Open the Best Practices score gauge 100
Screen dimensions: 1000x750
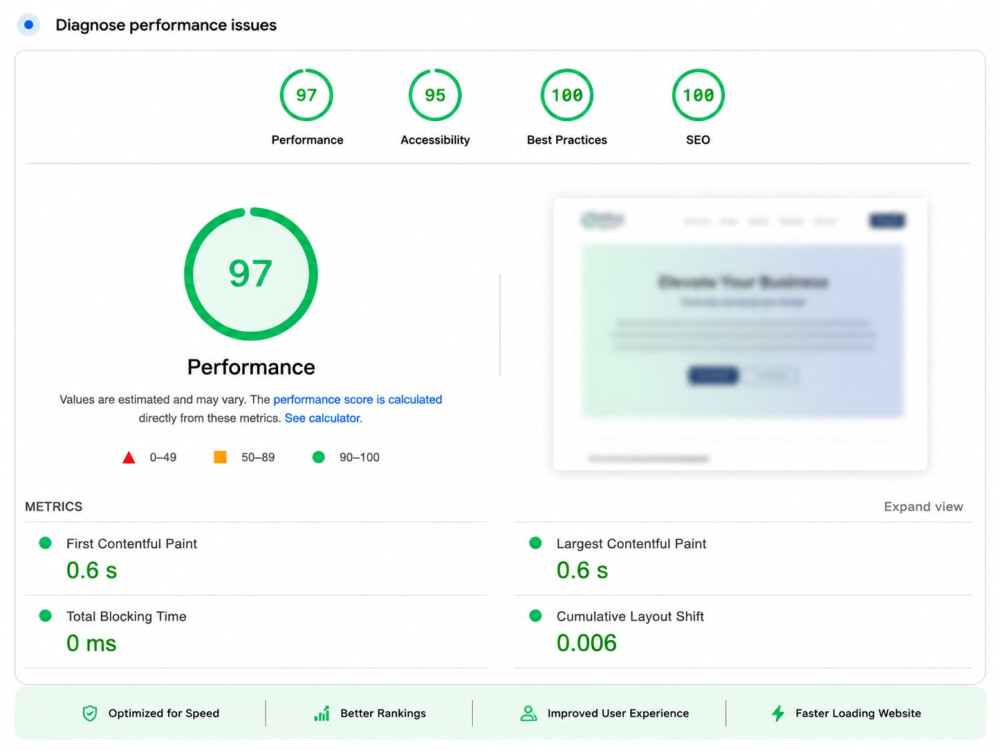click(x=567, y=95)
